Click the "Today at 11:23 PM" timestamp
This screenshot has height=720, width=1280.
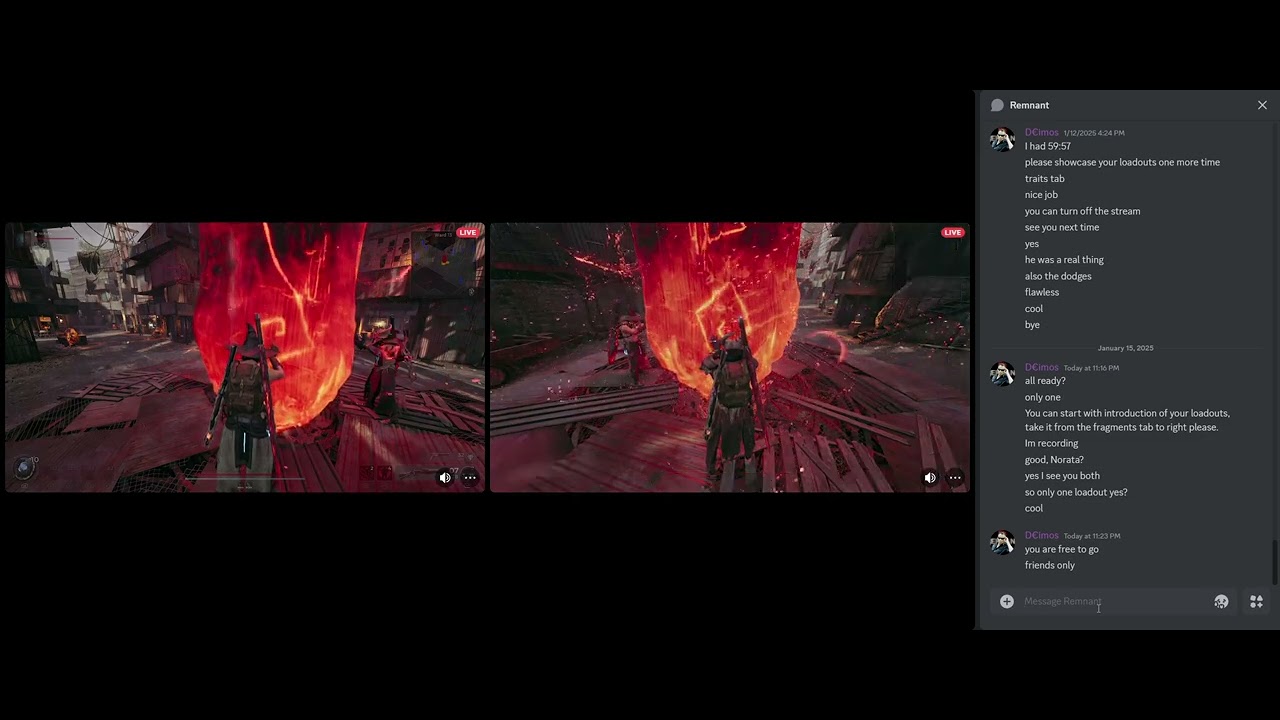tap(1092, 536)
